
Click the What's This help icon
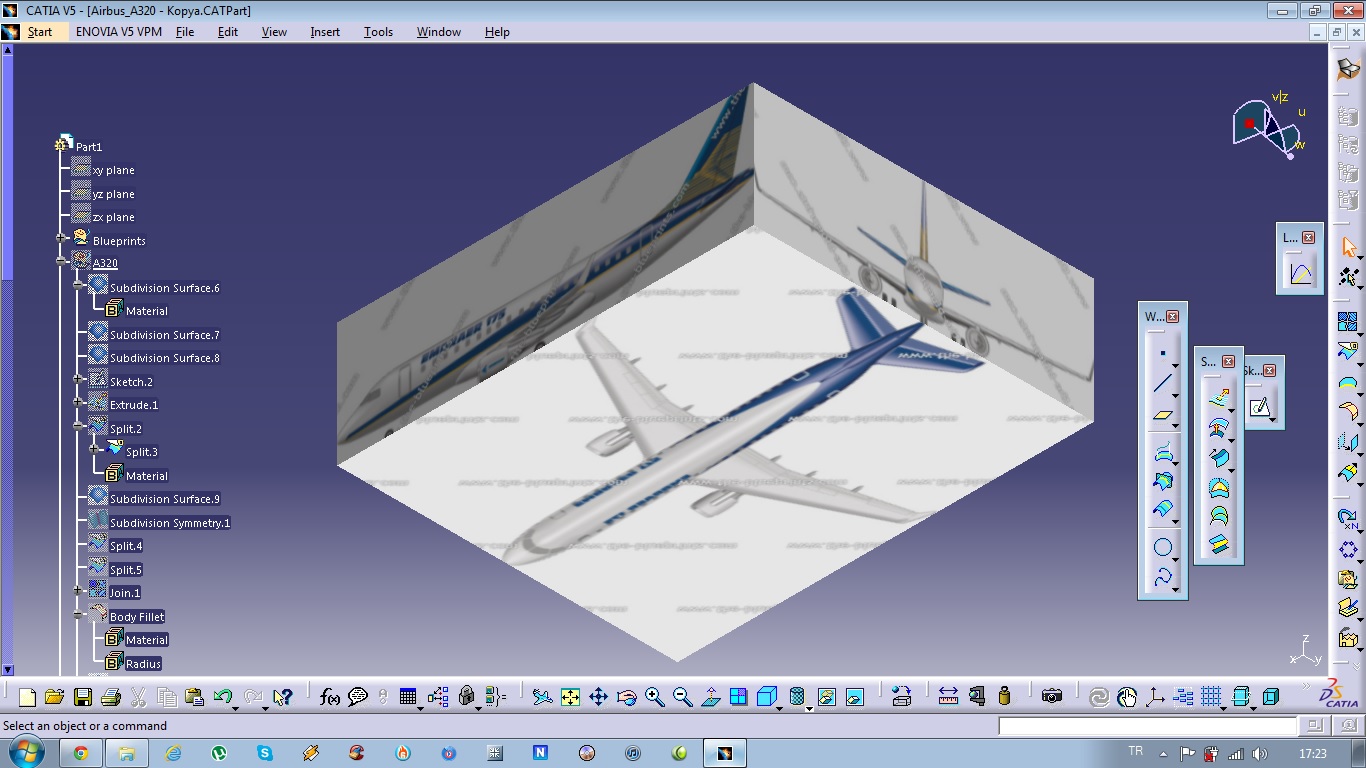282,697
